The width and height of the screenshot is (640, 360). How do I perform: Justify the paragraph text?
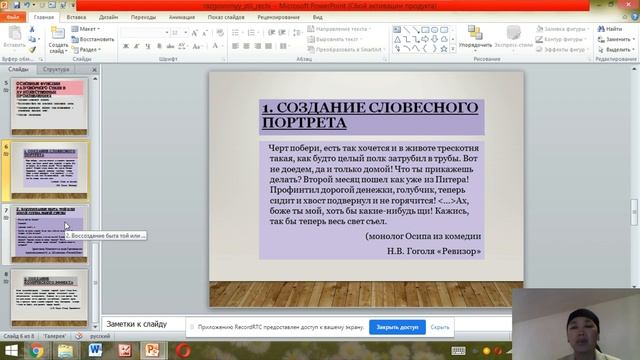[268, 46]
